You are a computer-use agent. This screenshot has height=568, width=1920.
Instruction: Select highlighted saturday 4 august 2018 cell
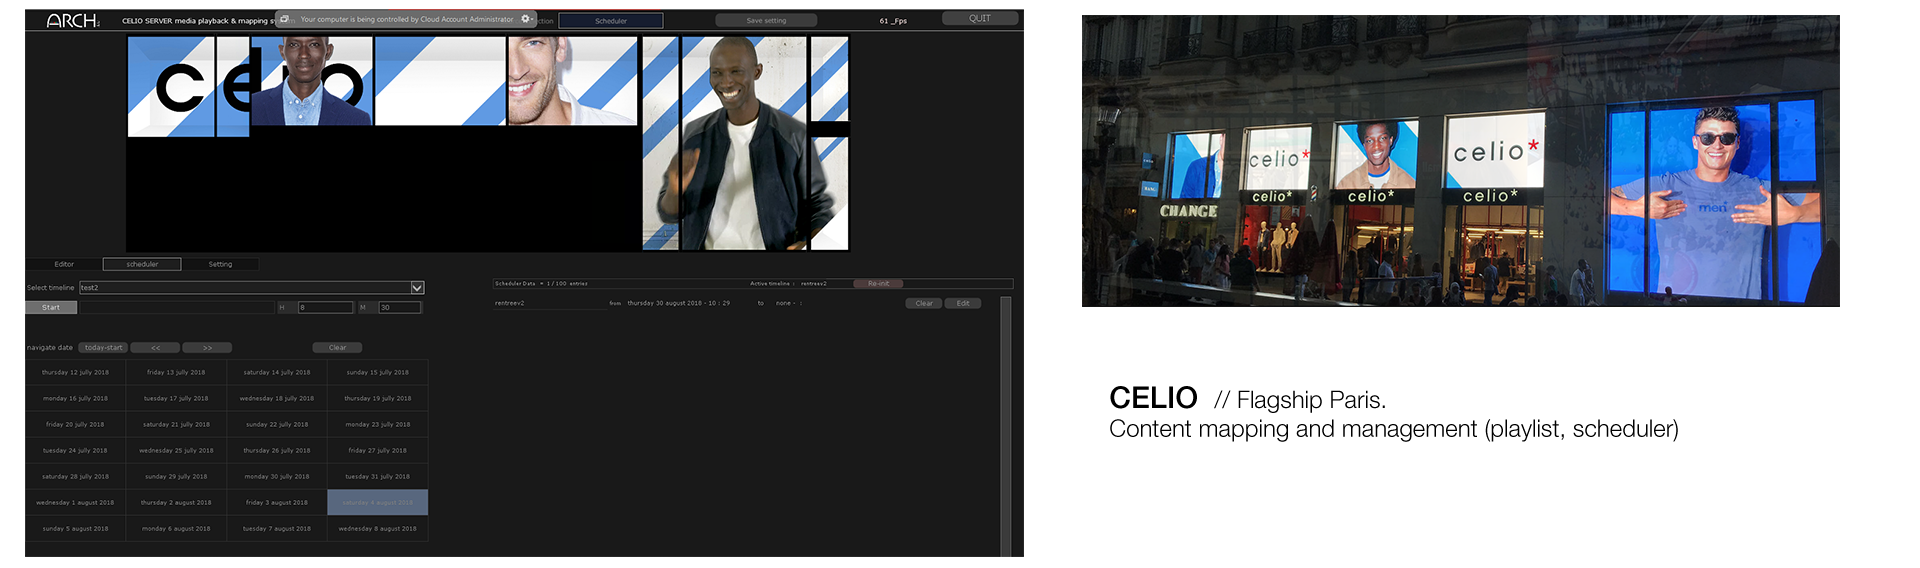pos(378,502)
